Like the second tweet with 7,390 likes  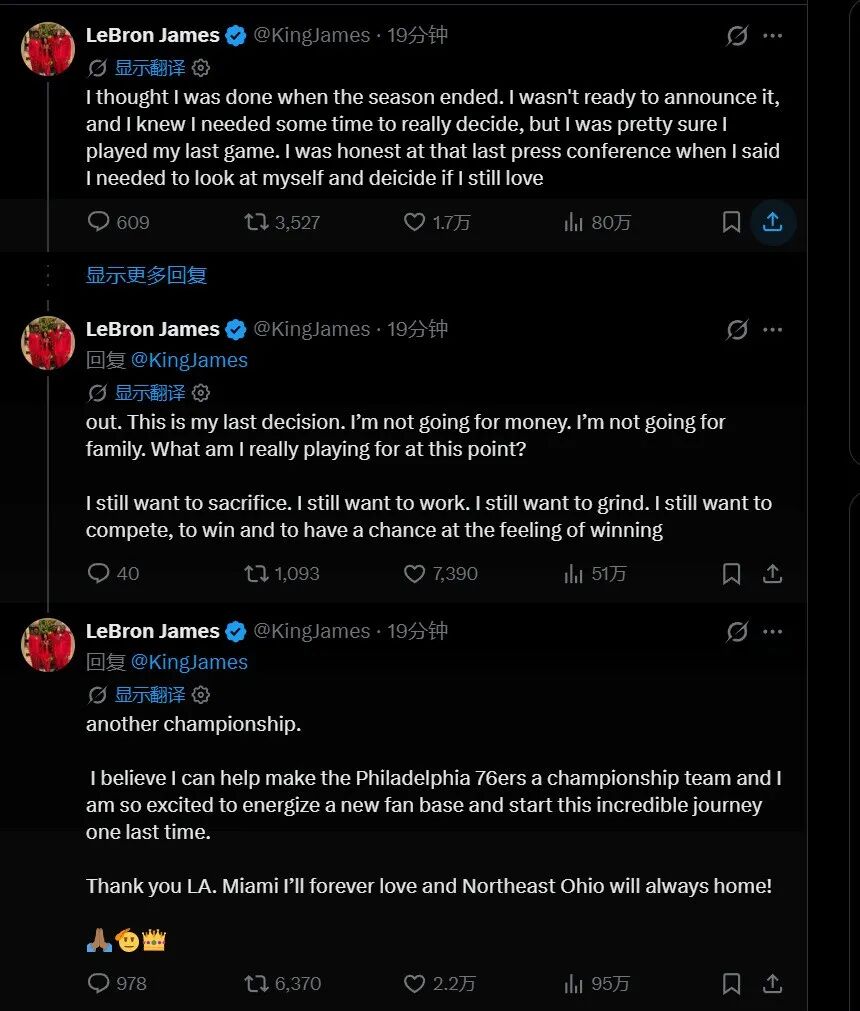coord(440,573)
